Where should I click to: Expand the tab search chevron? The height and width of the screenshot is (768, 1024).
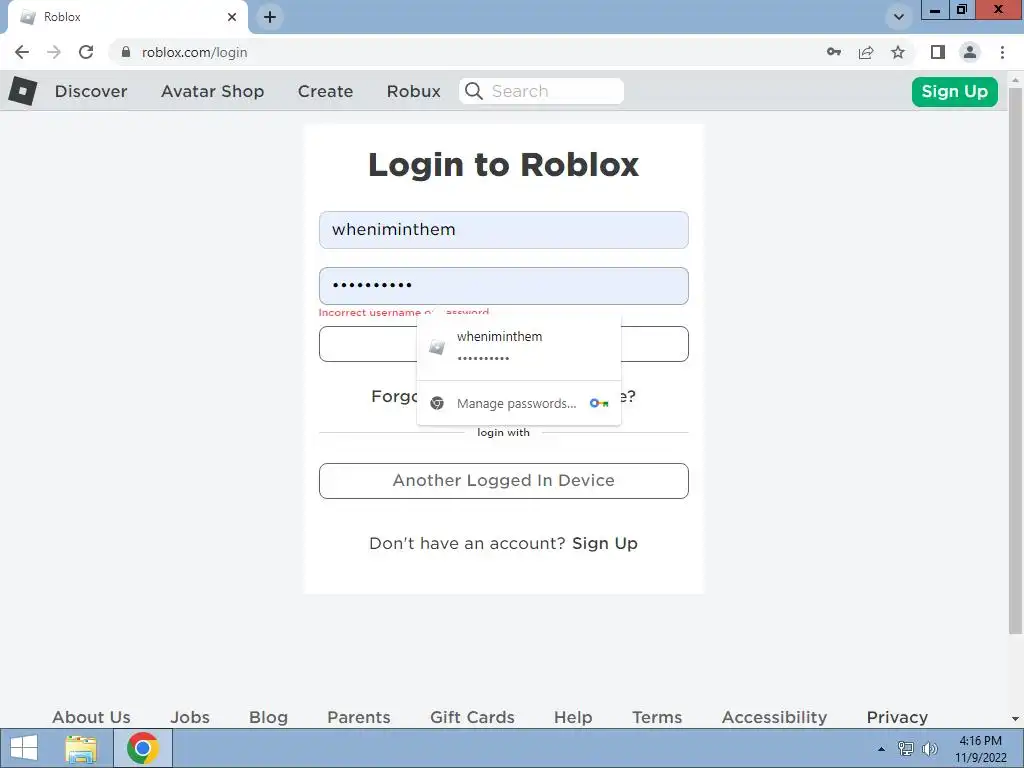pos(899,17)
